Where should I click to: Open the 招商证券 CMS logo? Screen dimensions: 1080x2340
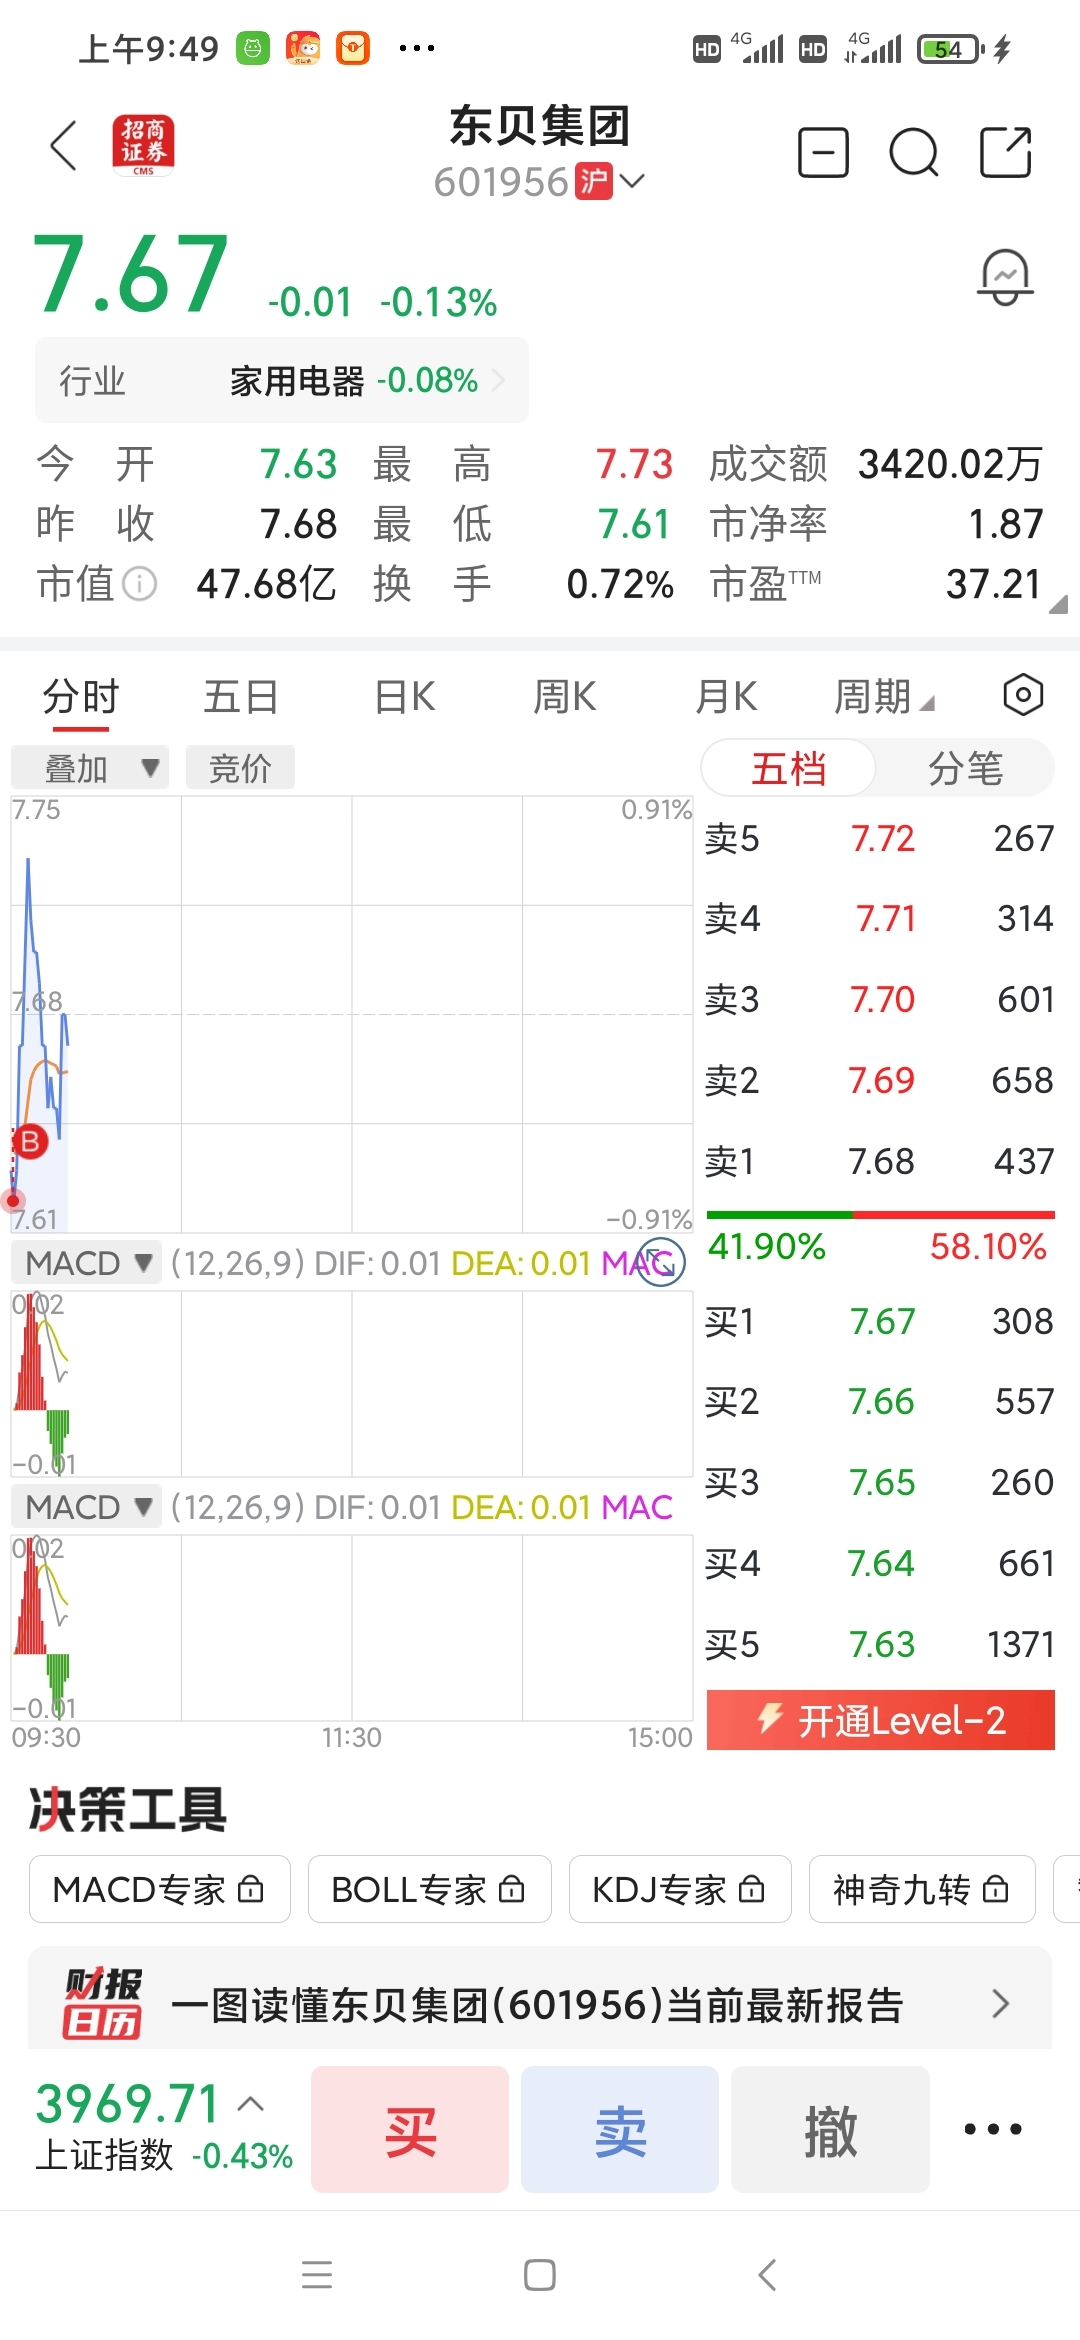pyautogui.click(x=143, y=146)
